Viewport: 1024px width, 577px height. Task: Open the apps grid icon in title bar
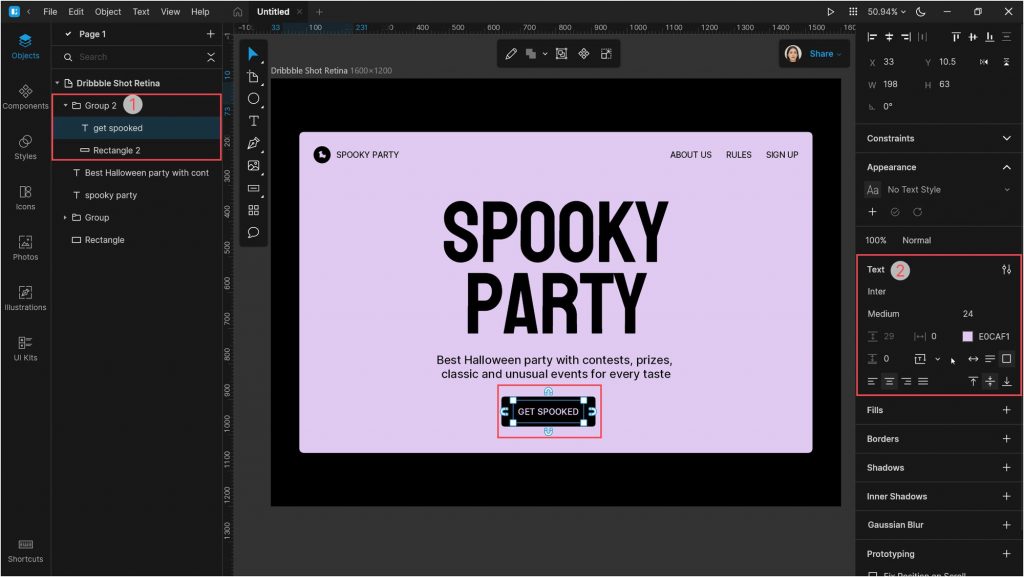click(x=853, y=12)
